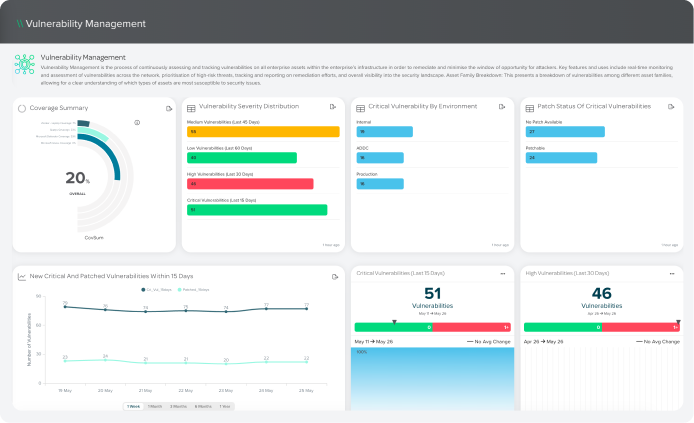Click the green Low Vulnerabilities bar
The height and width of the screenshot is (423, 694).
242,158
